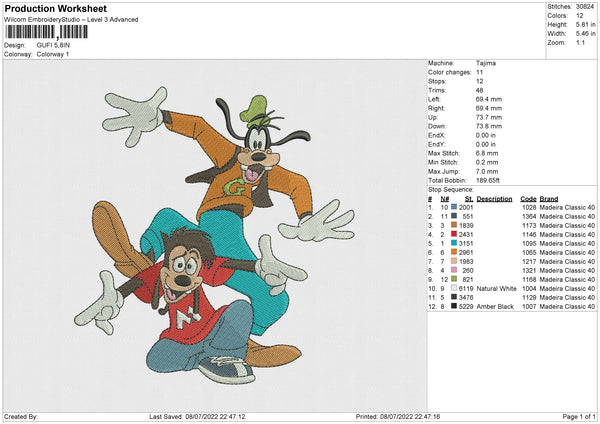Click the Amber Black color swatch
Viewport: 600px width, 424px height.
coord(454,306)
